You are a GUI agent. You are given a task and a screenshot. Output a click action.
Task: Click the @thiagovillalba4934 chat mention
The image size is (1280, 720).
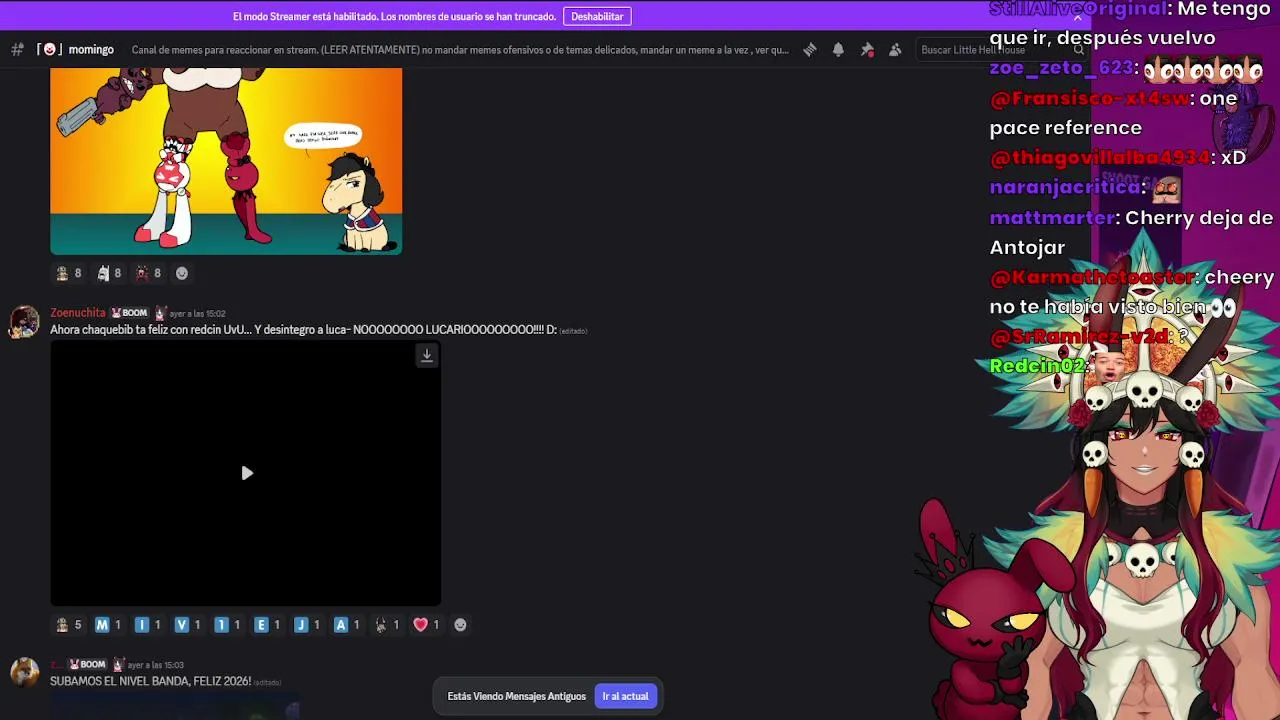pos(1099,158)
